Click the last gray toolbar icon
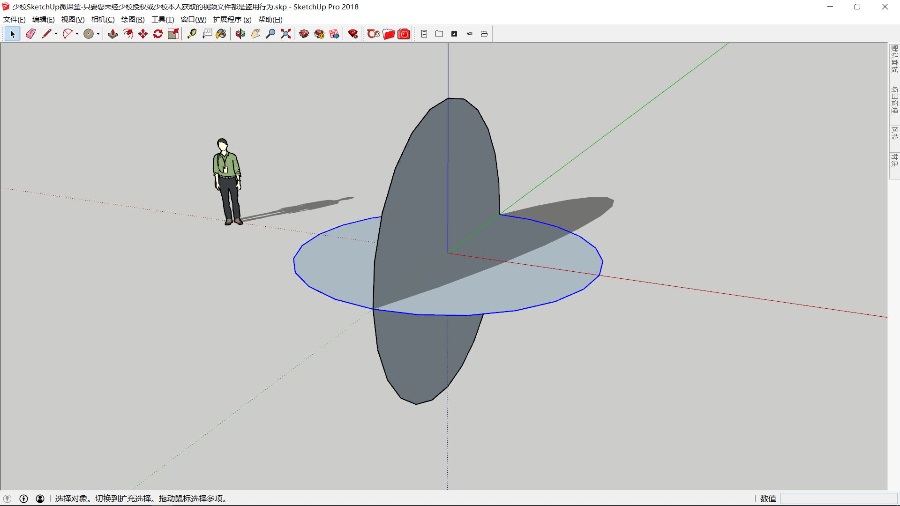The width and height of the screenshot is (900, 506). [x=484, y=34]
